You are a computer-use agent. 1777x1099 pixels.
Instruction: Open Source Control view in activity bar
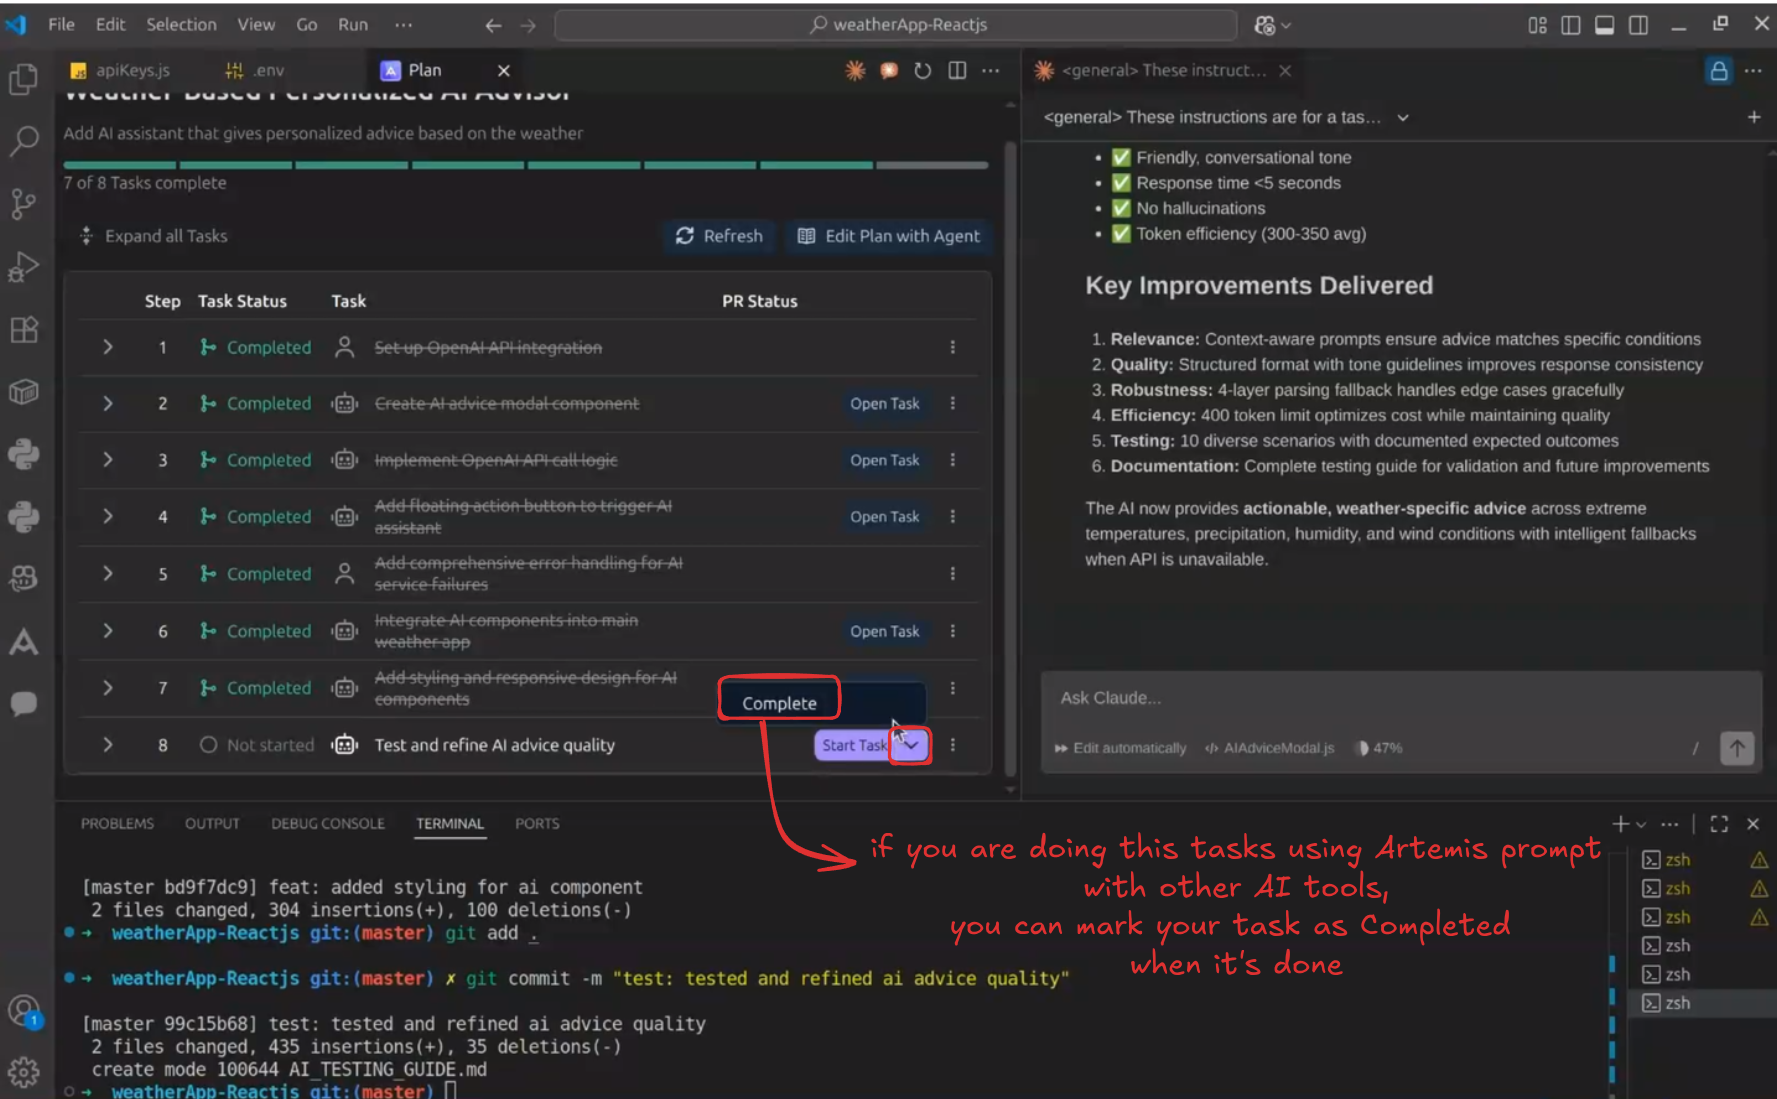(x=24, y=204)
